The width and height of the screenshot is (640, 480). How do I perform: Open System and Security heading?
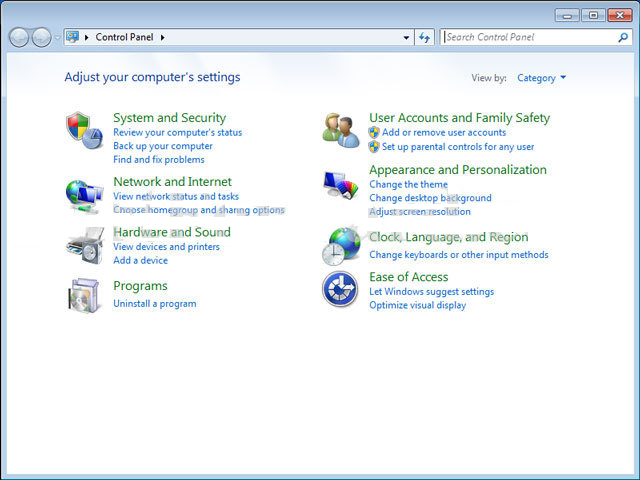pyautogui.click(x=169, y=118)
